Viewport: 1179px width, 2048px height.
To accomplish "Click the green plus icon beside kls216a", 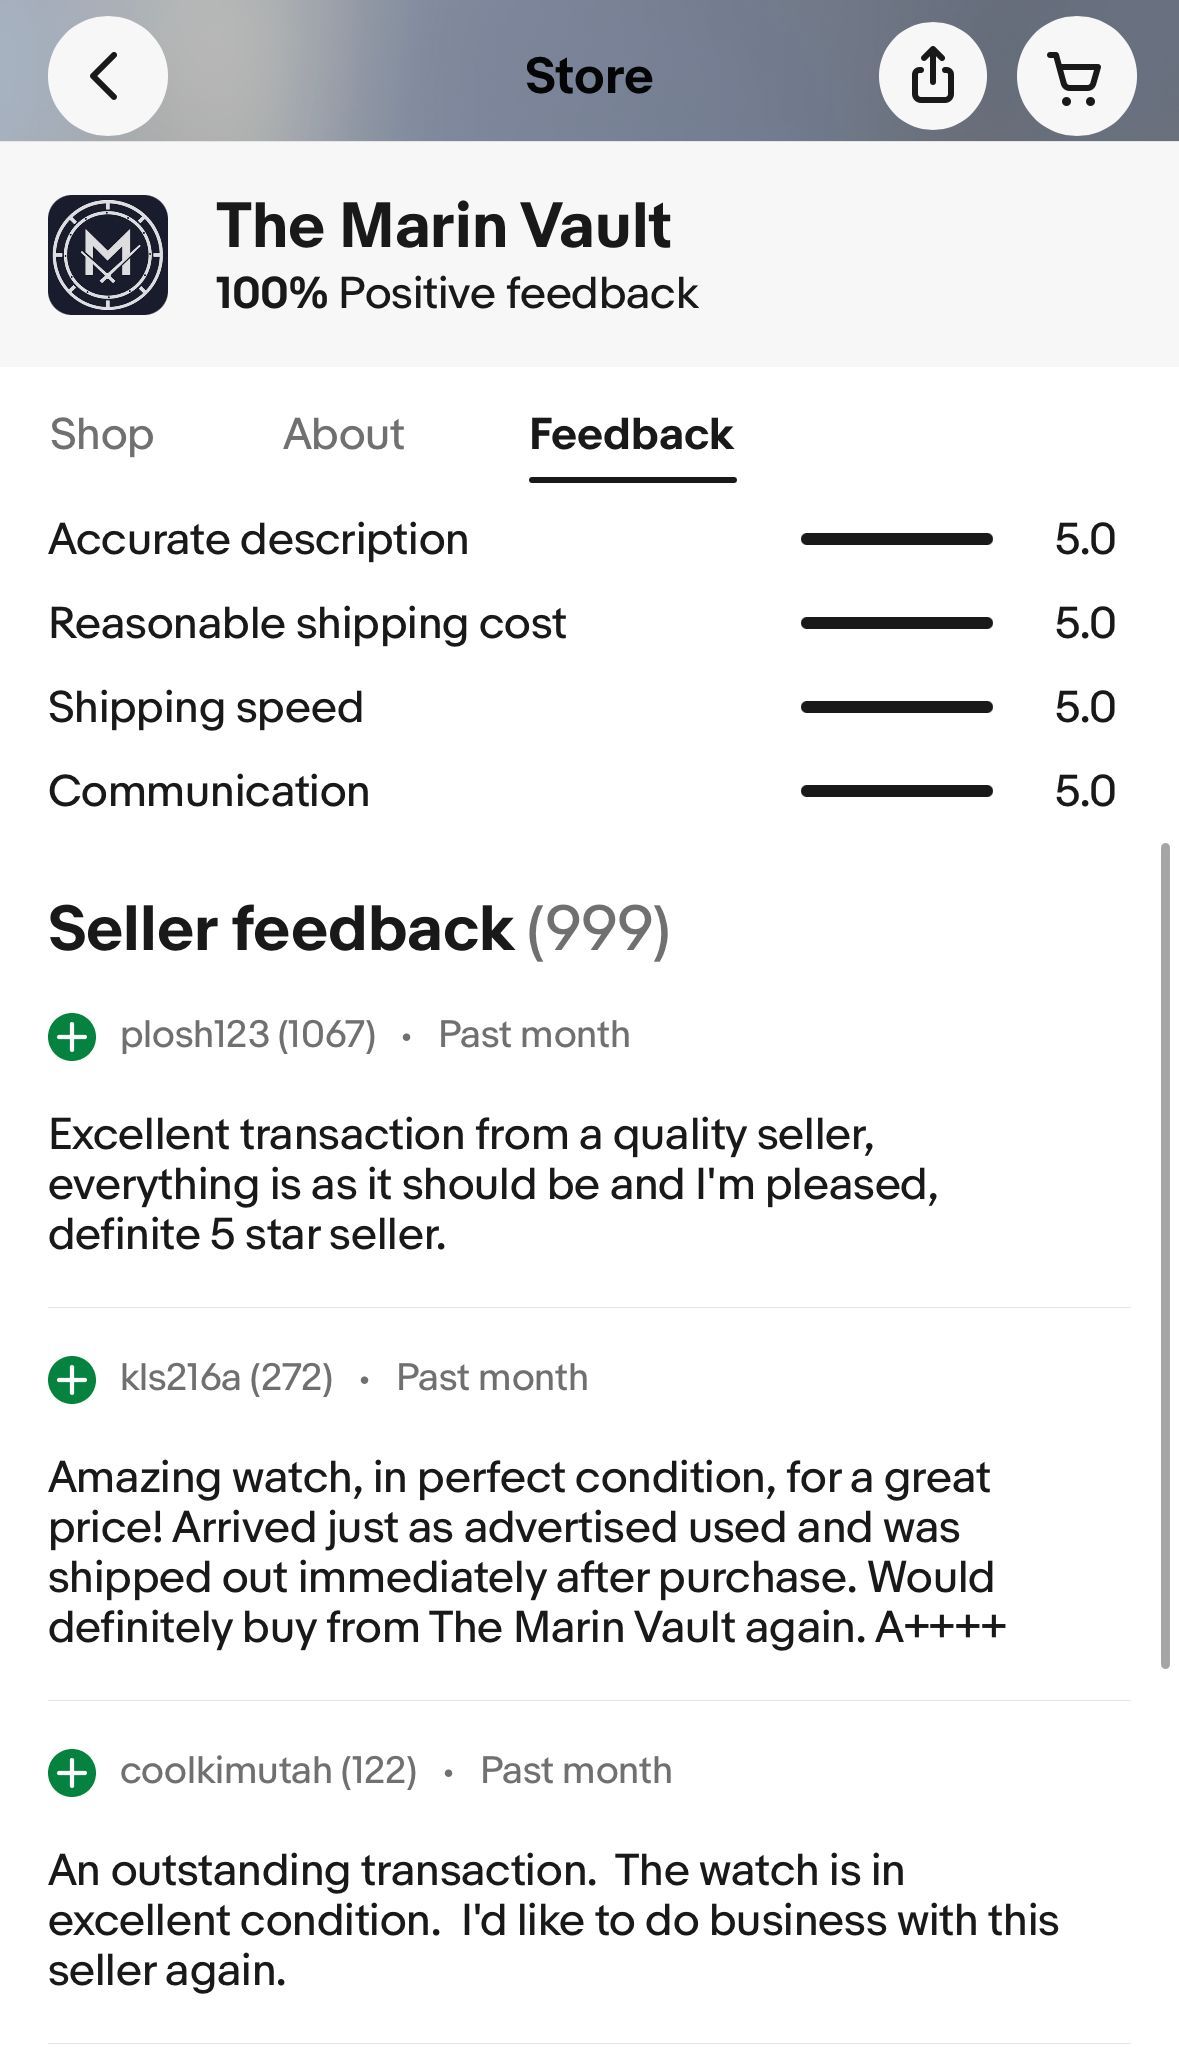I will click(x=72, y=1376).
